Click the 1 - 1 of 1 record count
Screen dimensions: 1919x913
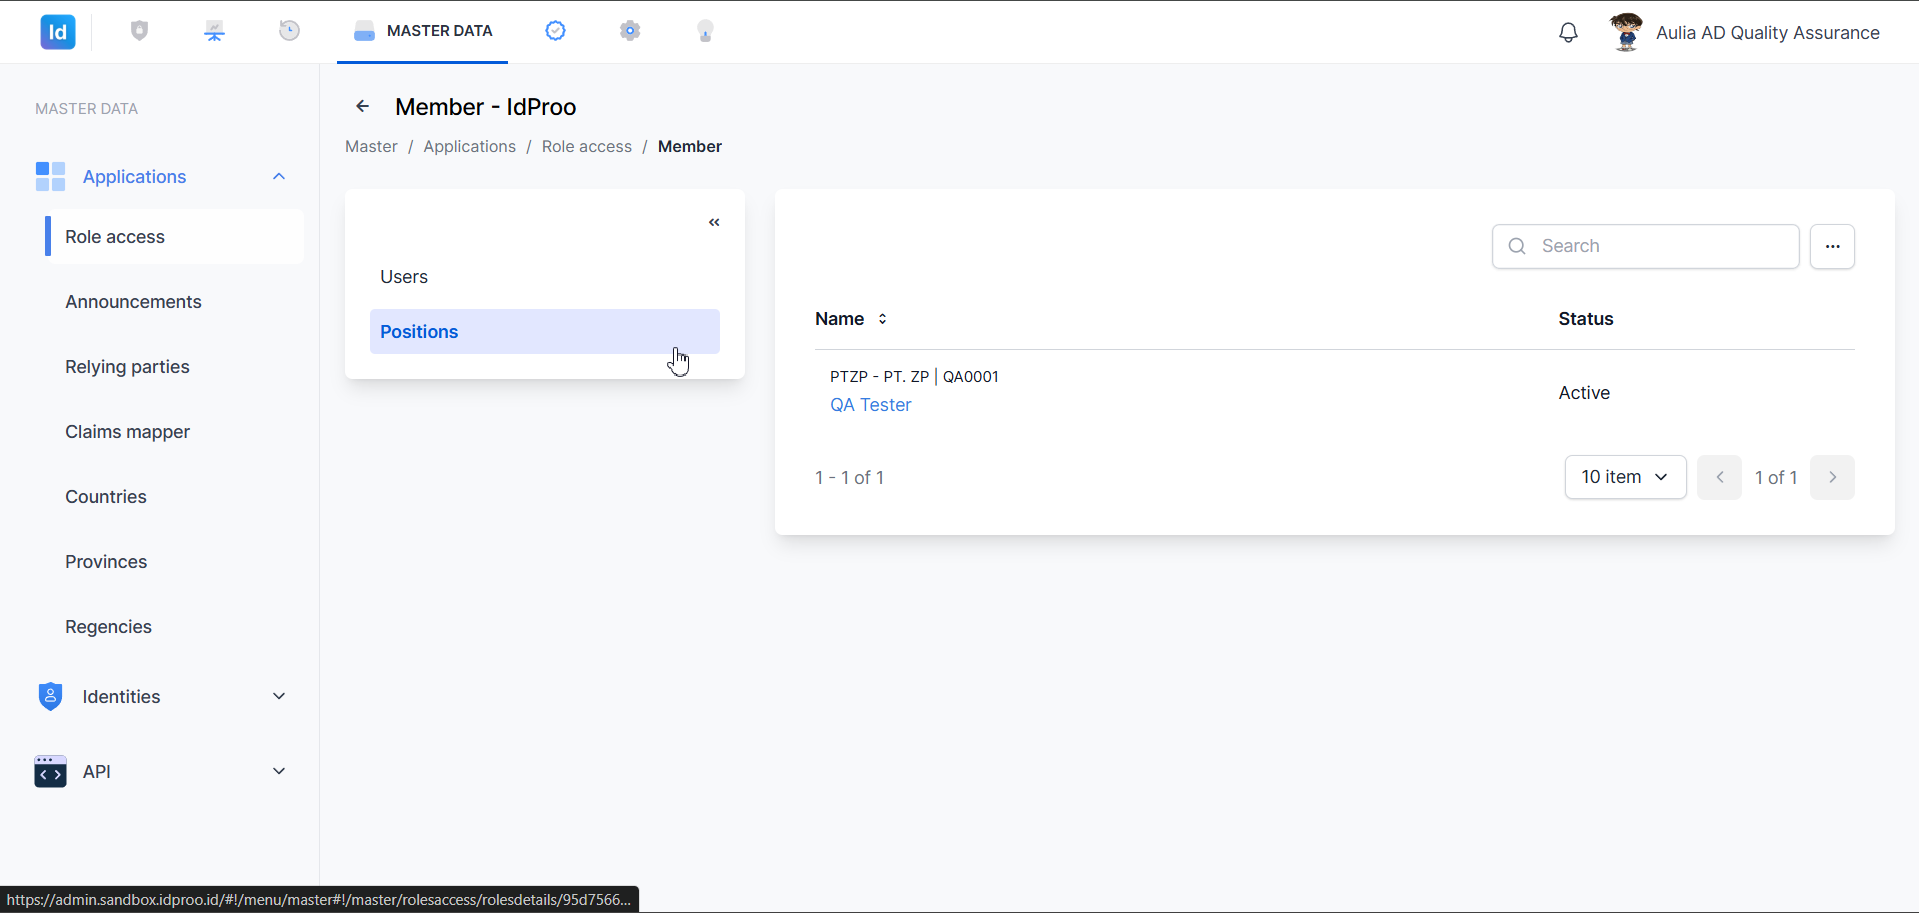849,478
